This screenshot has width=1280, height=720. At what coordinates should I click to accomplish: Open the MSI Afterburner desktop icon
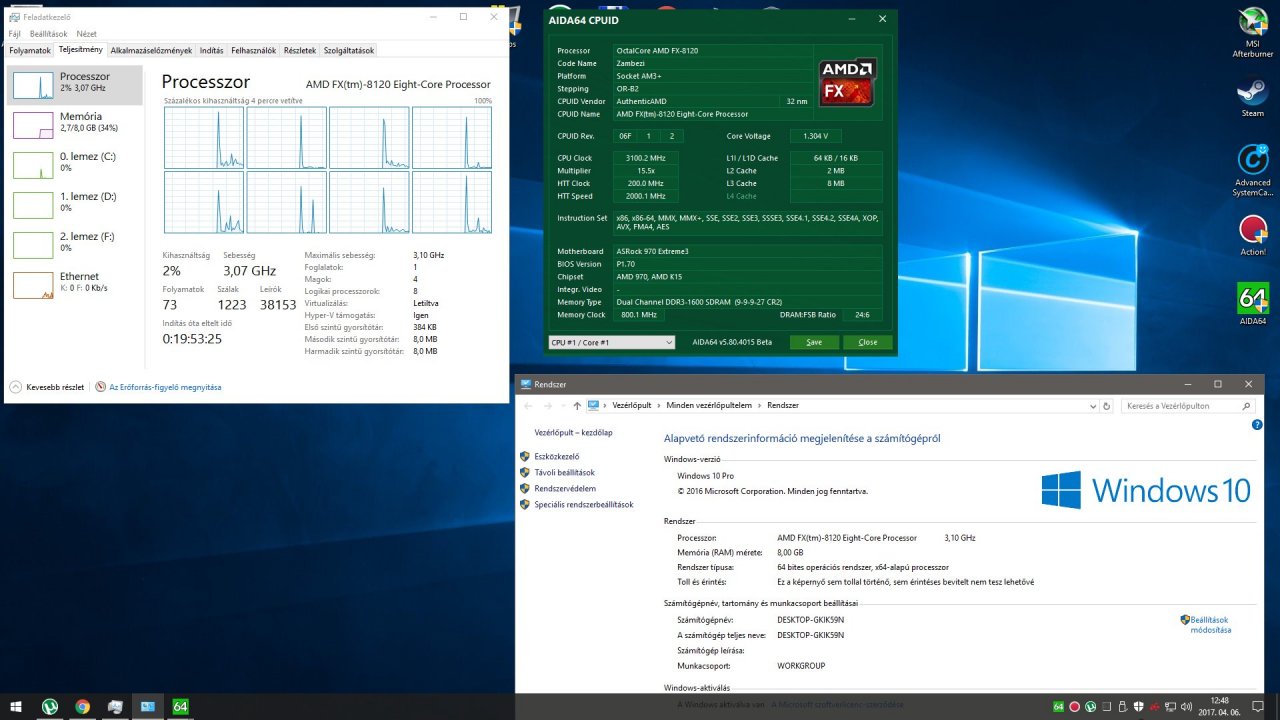(x=1253, y=31)
